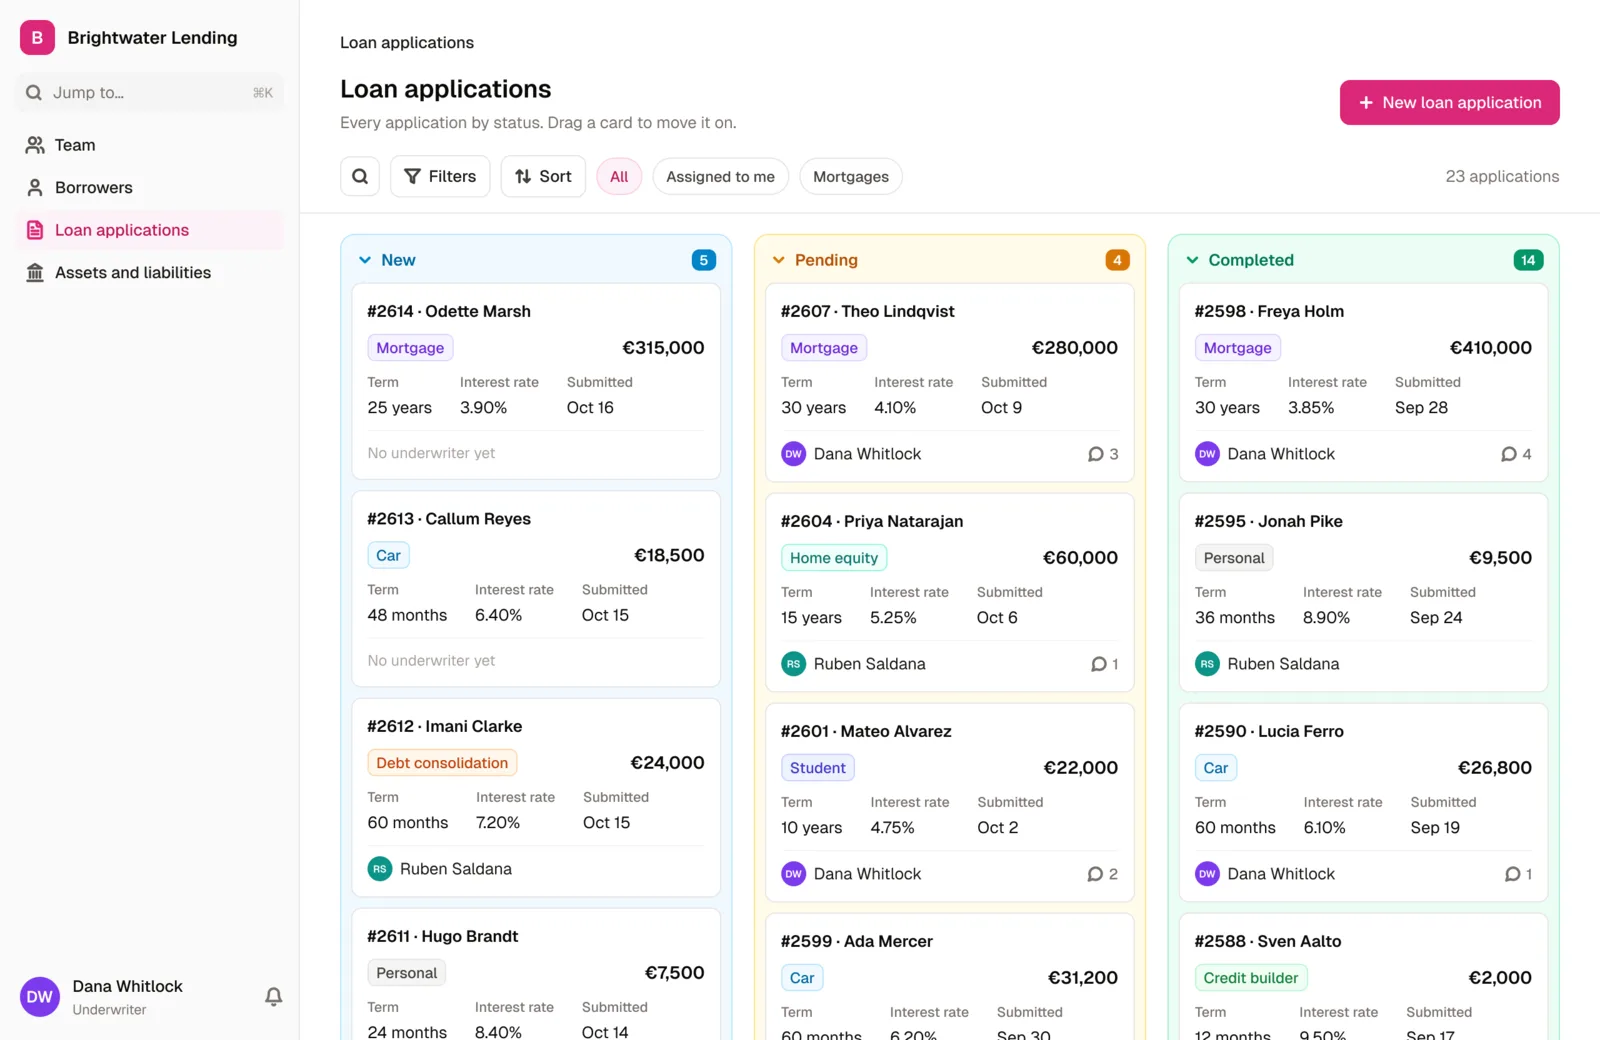The height and width of the screenshot is (1040, 1600).
Task: Click the Home equity tag
Action: point(834,558)
